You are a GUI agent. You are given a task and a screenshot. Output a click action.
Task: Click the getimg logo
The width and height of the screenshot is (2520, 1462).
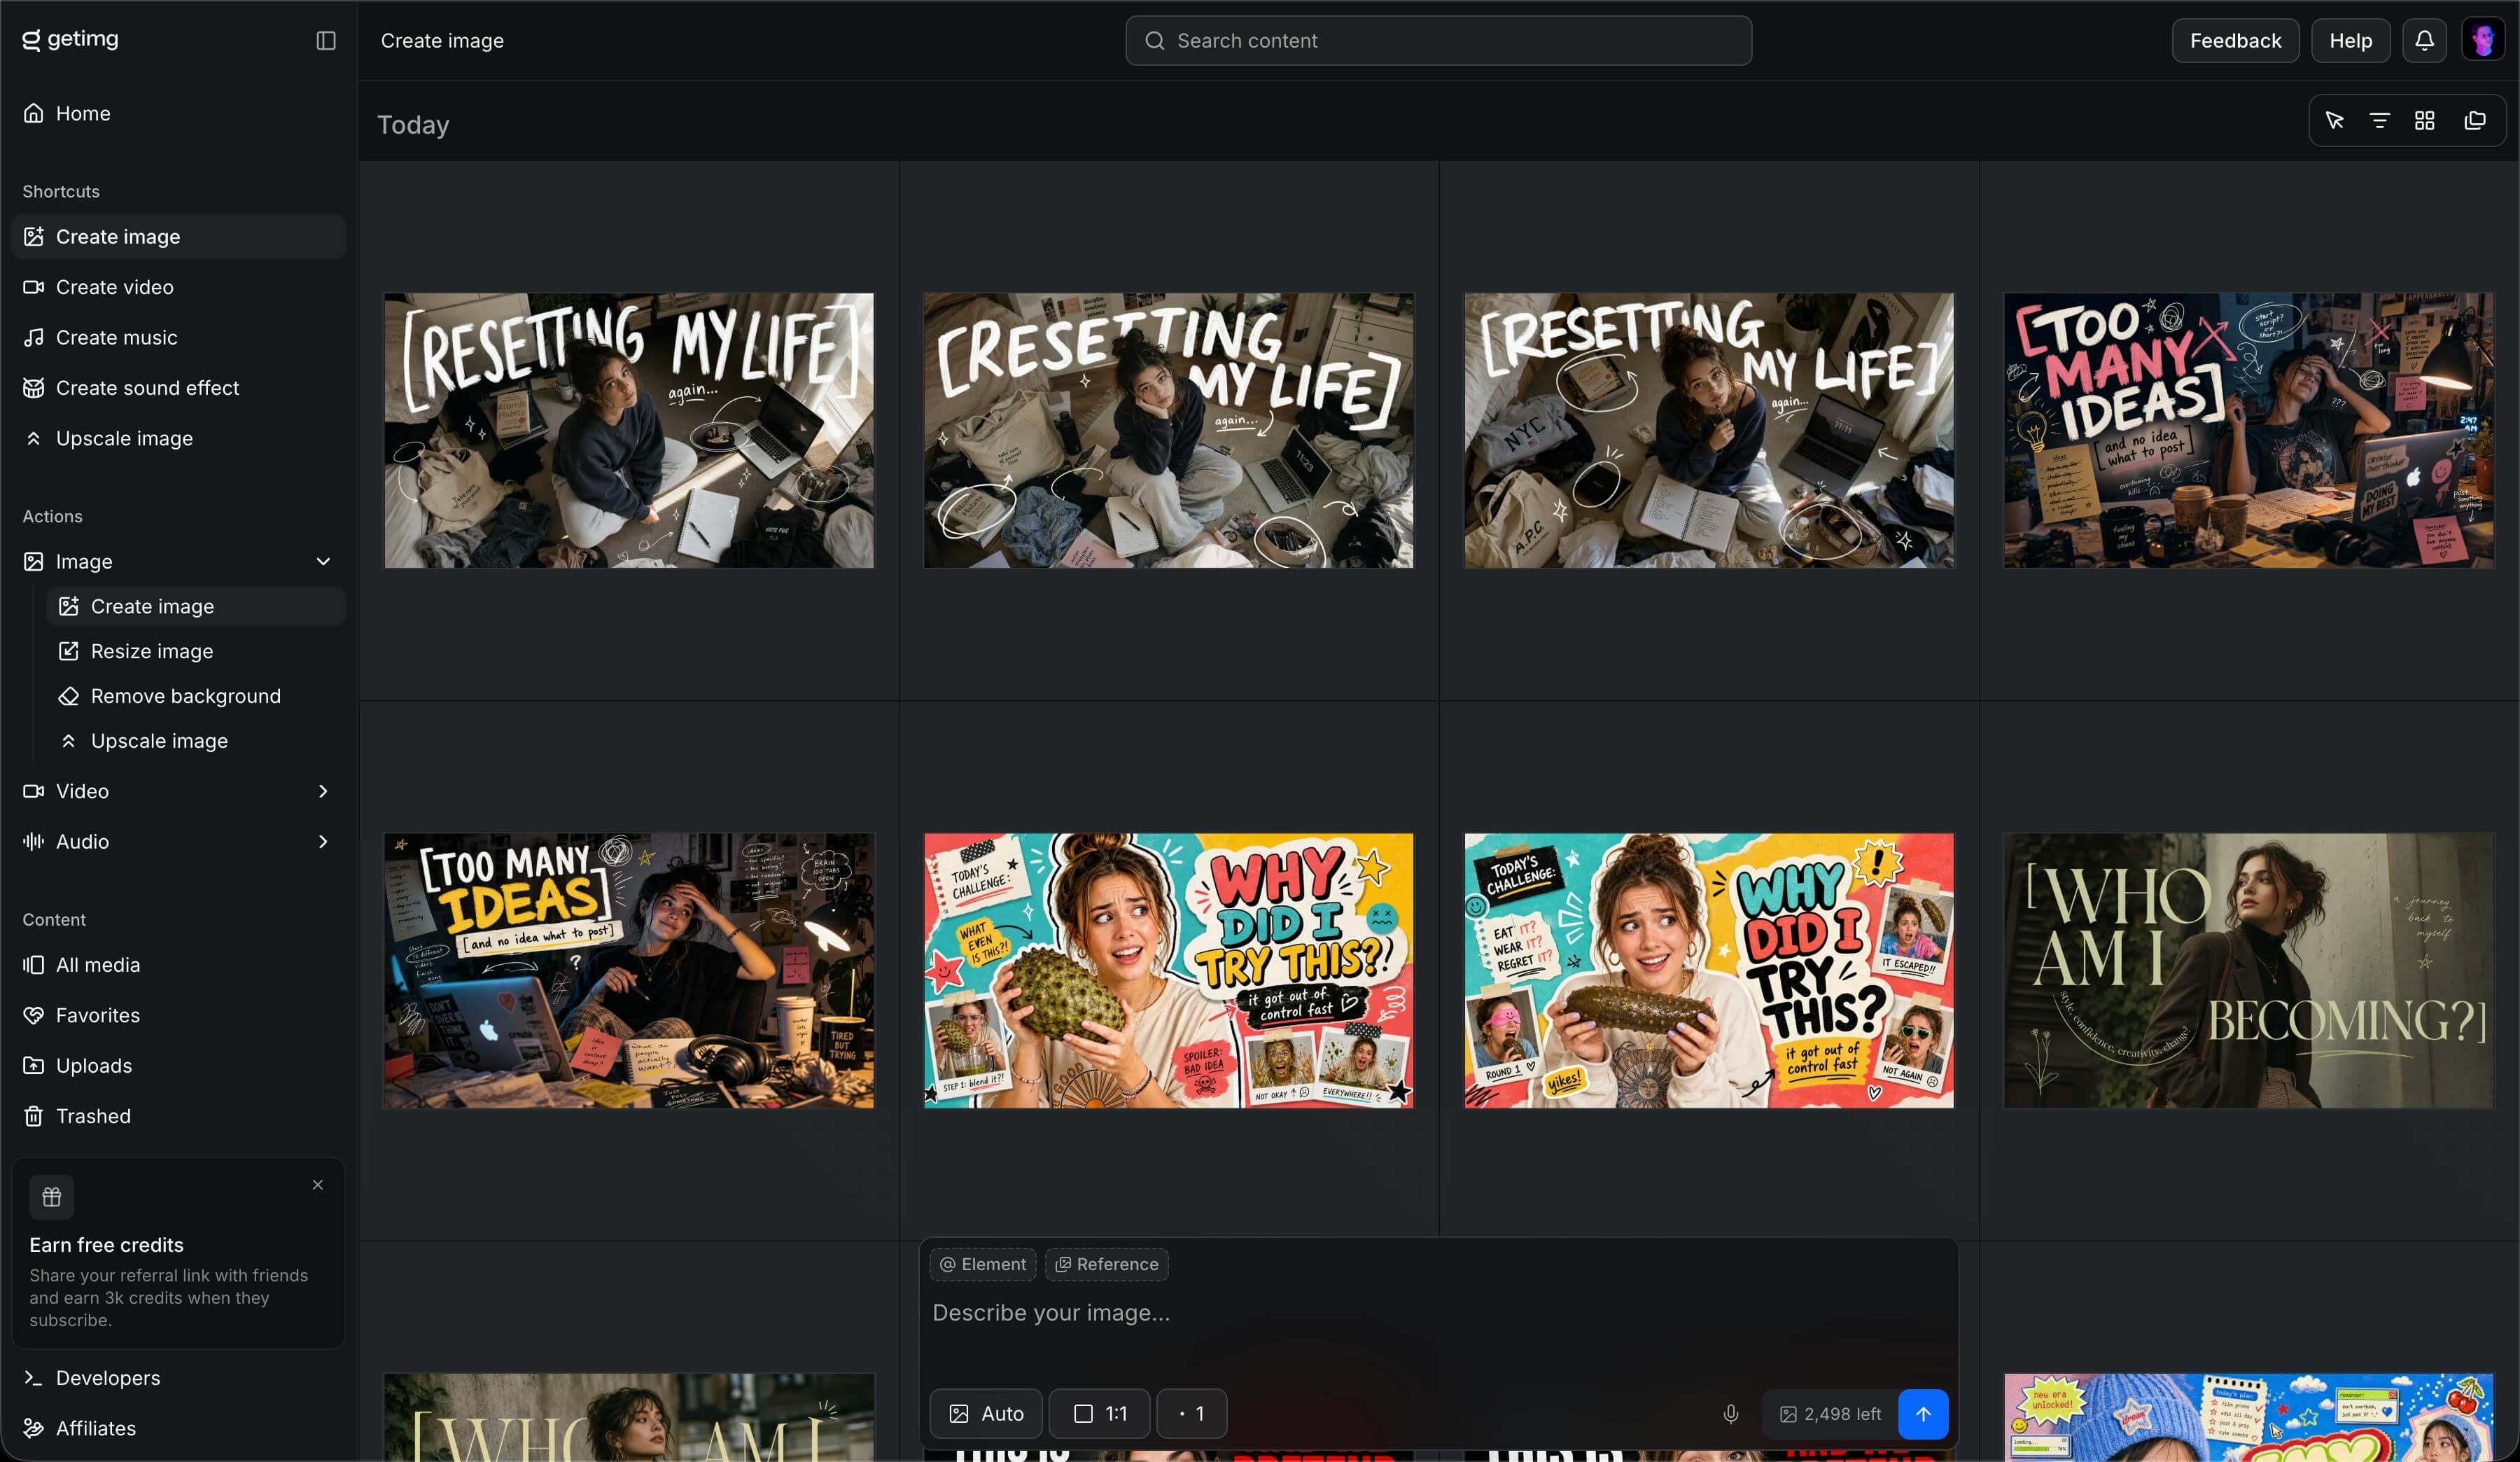click(x=70, y=40)
